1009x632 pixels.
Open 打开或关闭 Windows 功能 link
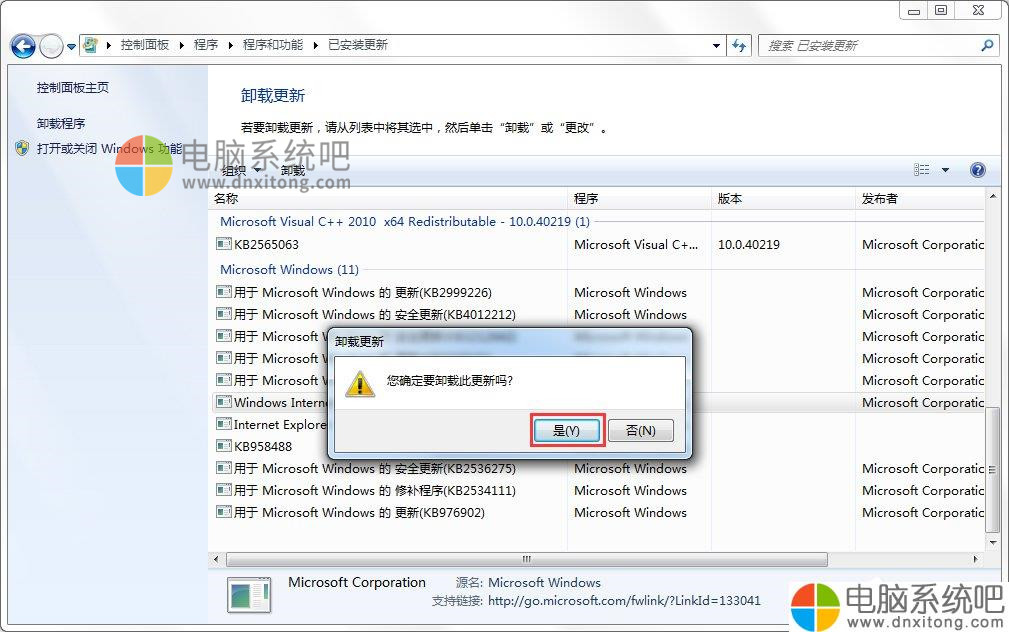click(109, 149)
